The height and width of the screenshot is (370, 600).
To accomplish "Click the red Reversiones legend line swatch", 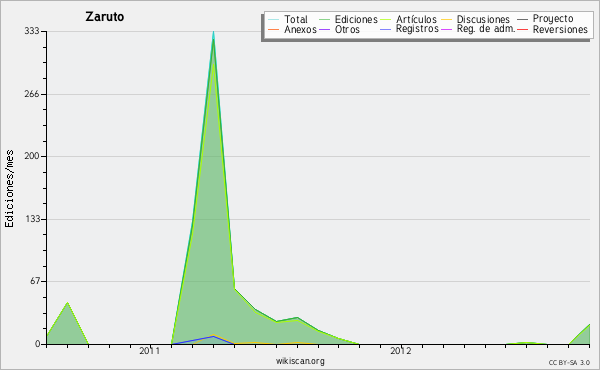I will click(x=522, y=29).
